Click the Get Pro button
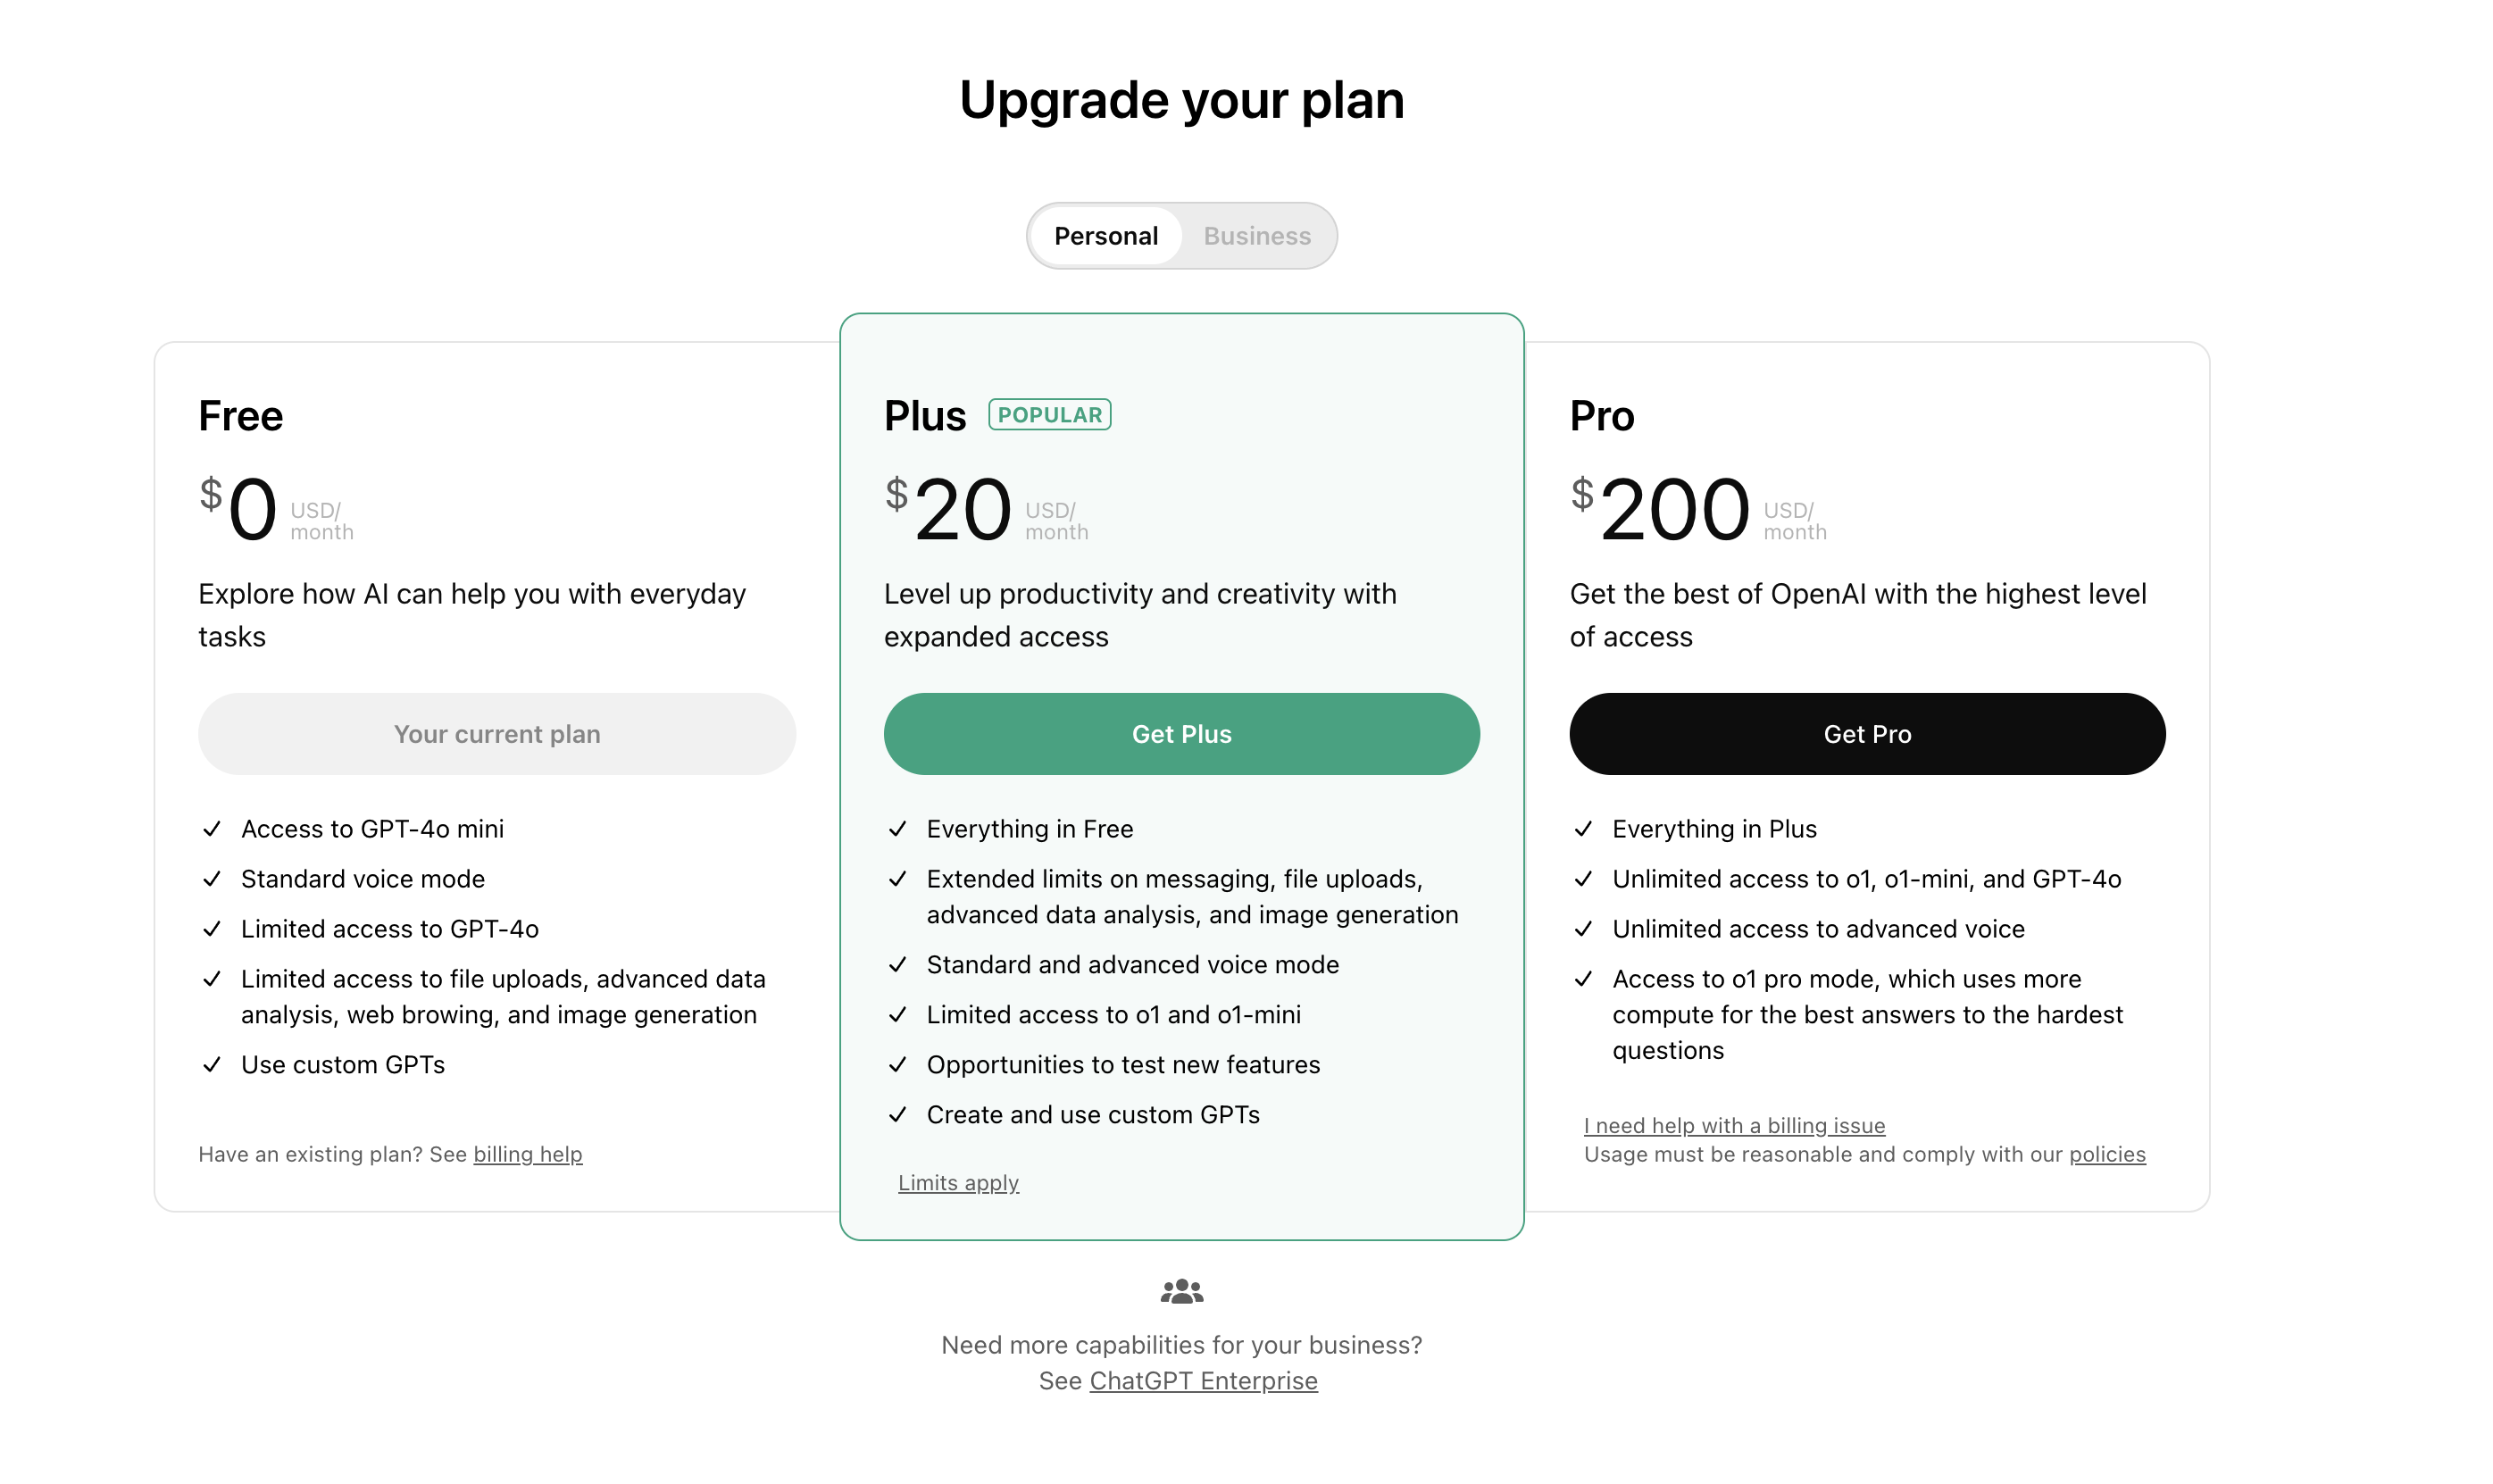The image size is (2493, 1484). click(x=1867, y=734)
